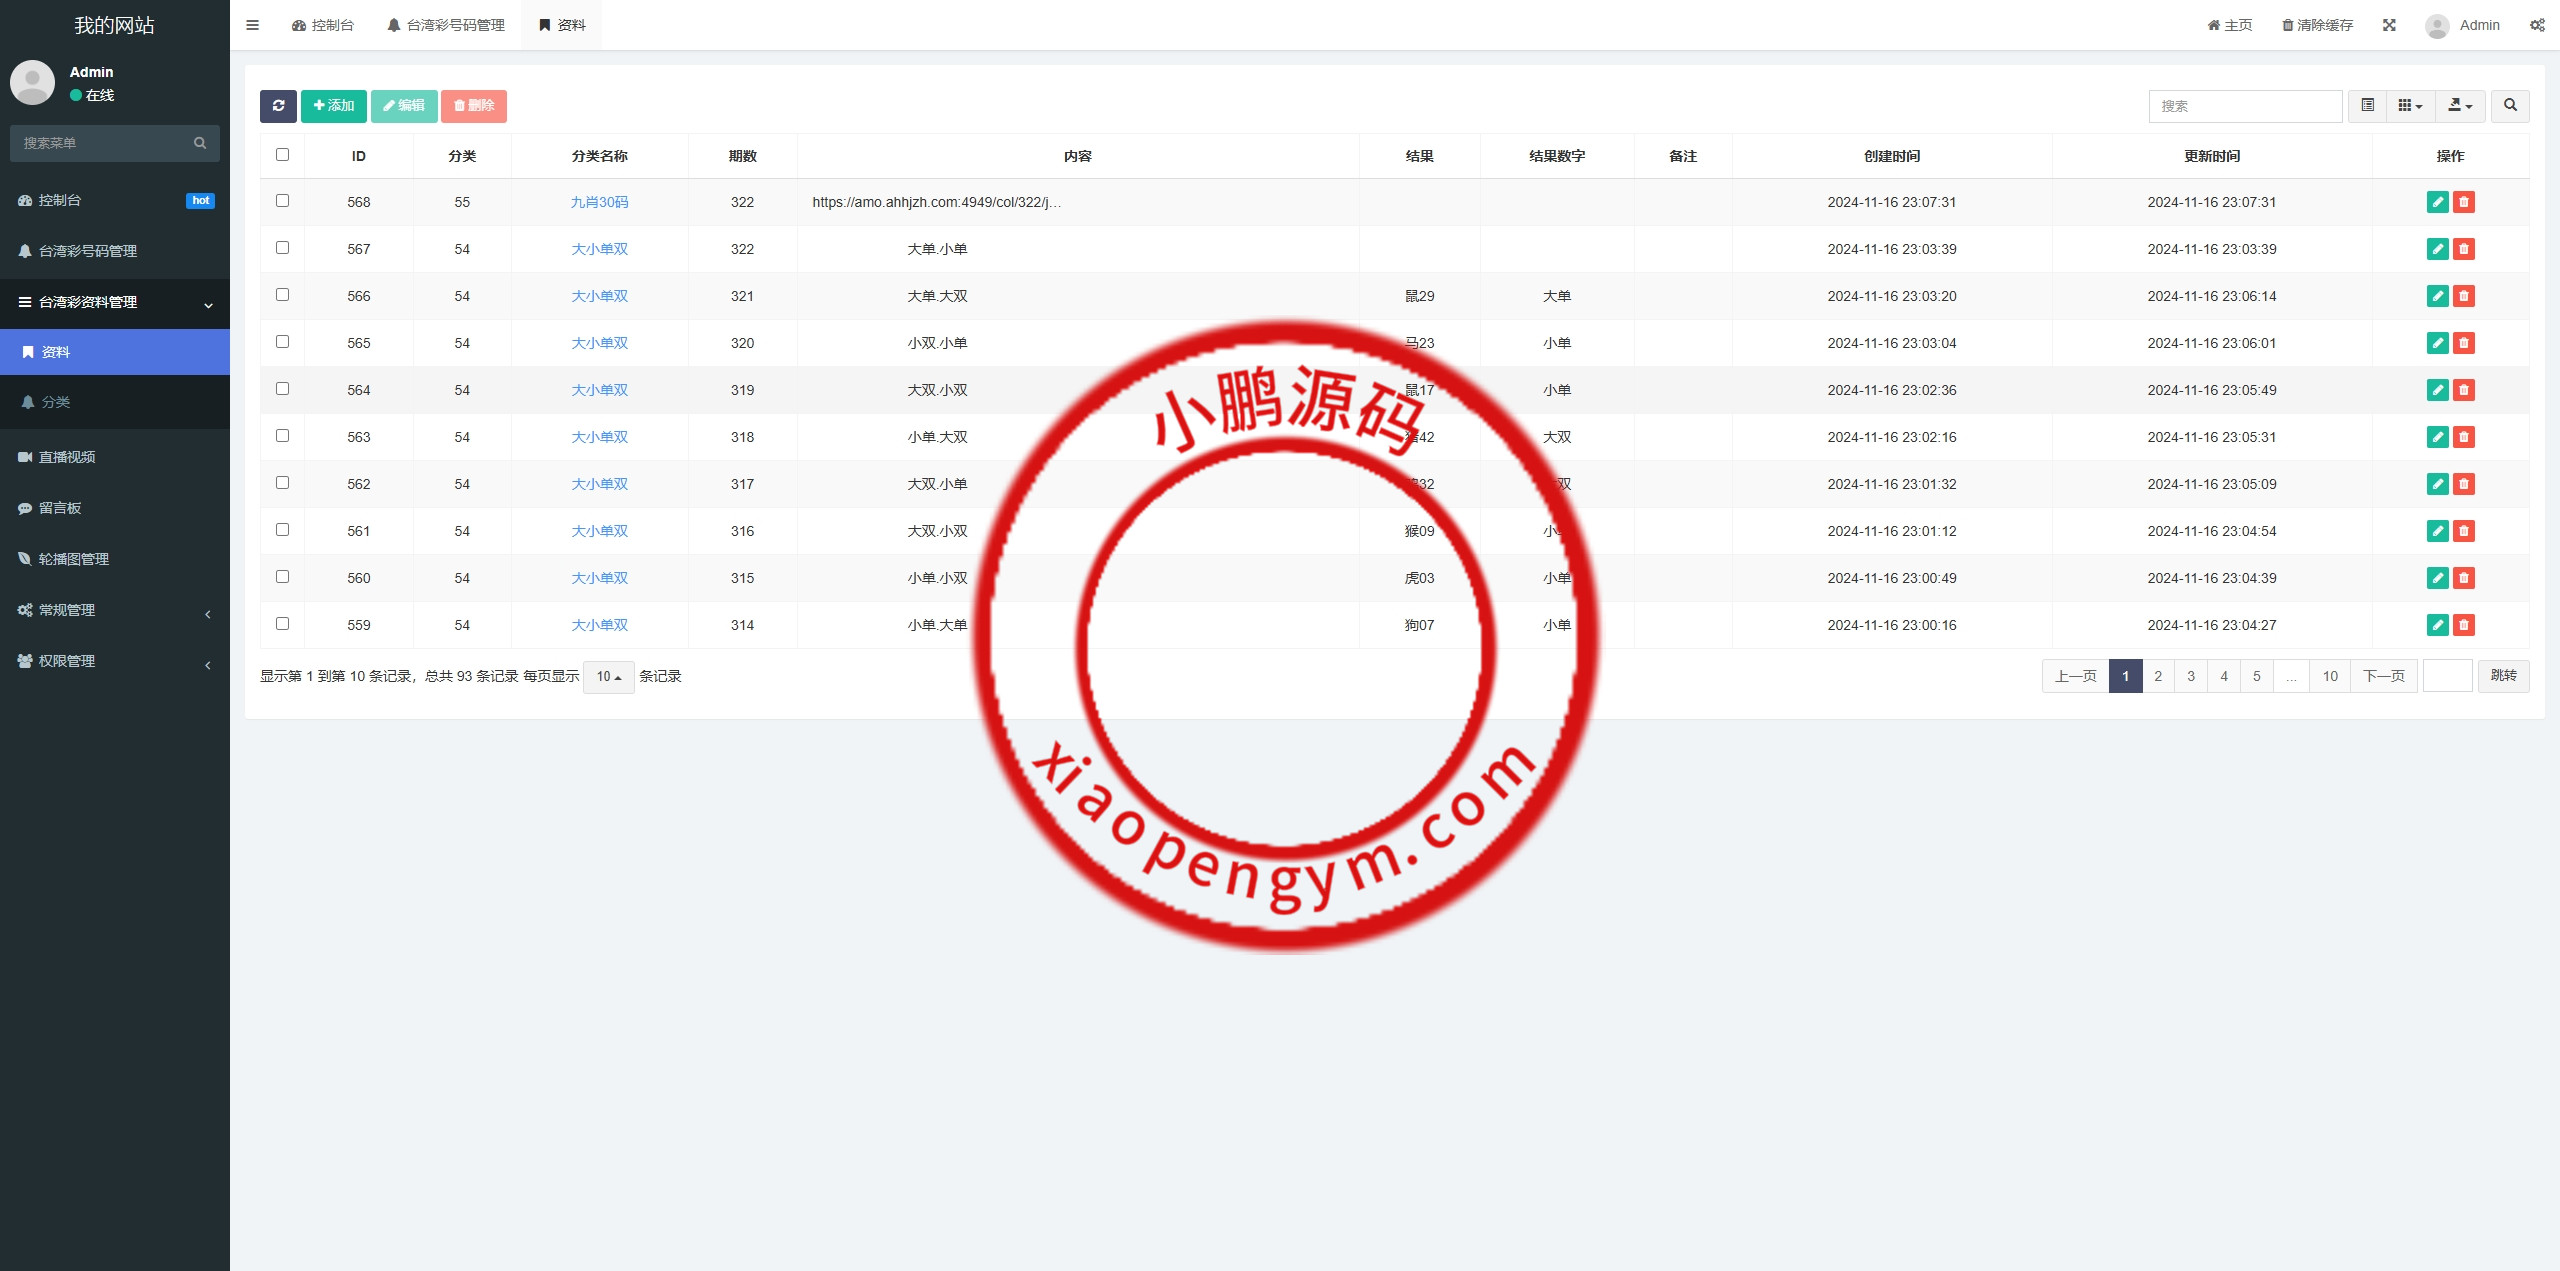The image size is (2560, 1271).
Task: Open the 主页 link in the top bar
Action: (2230, 25)
